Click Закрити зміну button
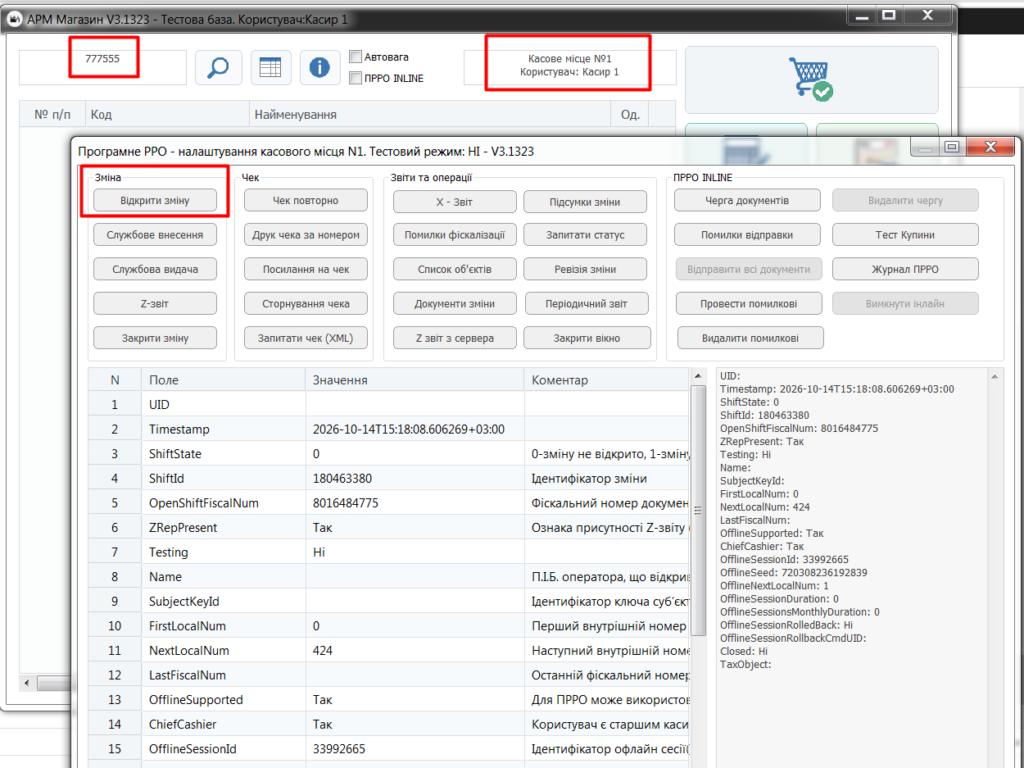1024x768 pixels. click(155, 338)
